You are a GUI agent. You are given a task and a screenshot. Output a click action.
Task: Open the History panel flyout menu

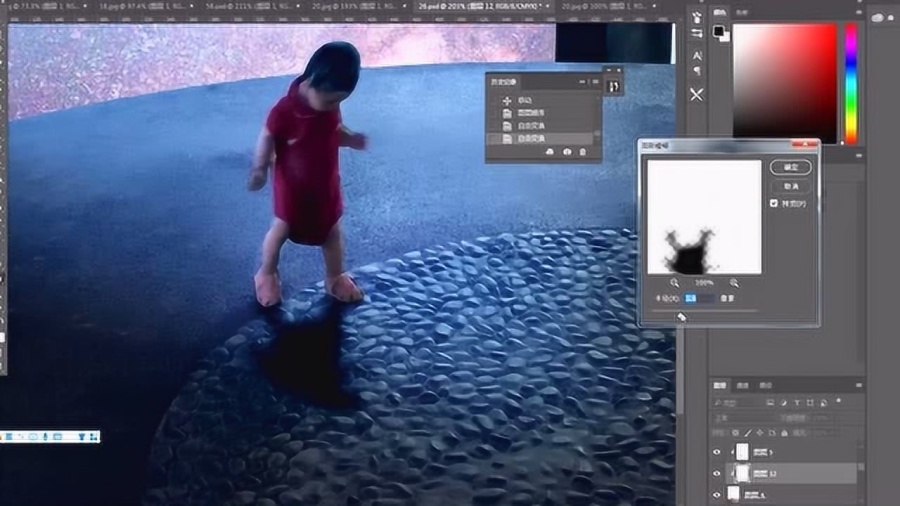pos(595,82)
